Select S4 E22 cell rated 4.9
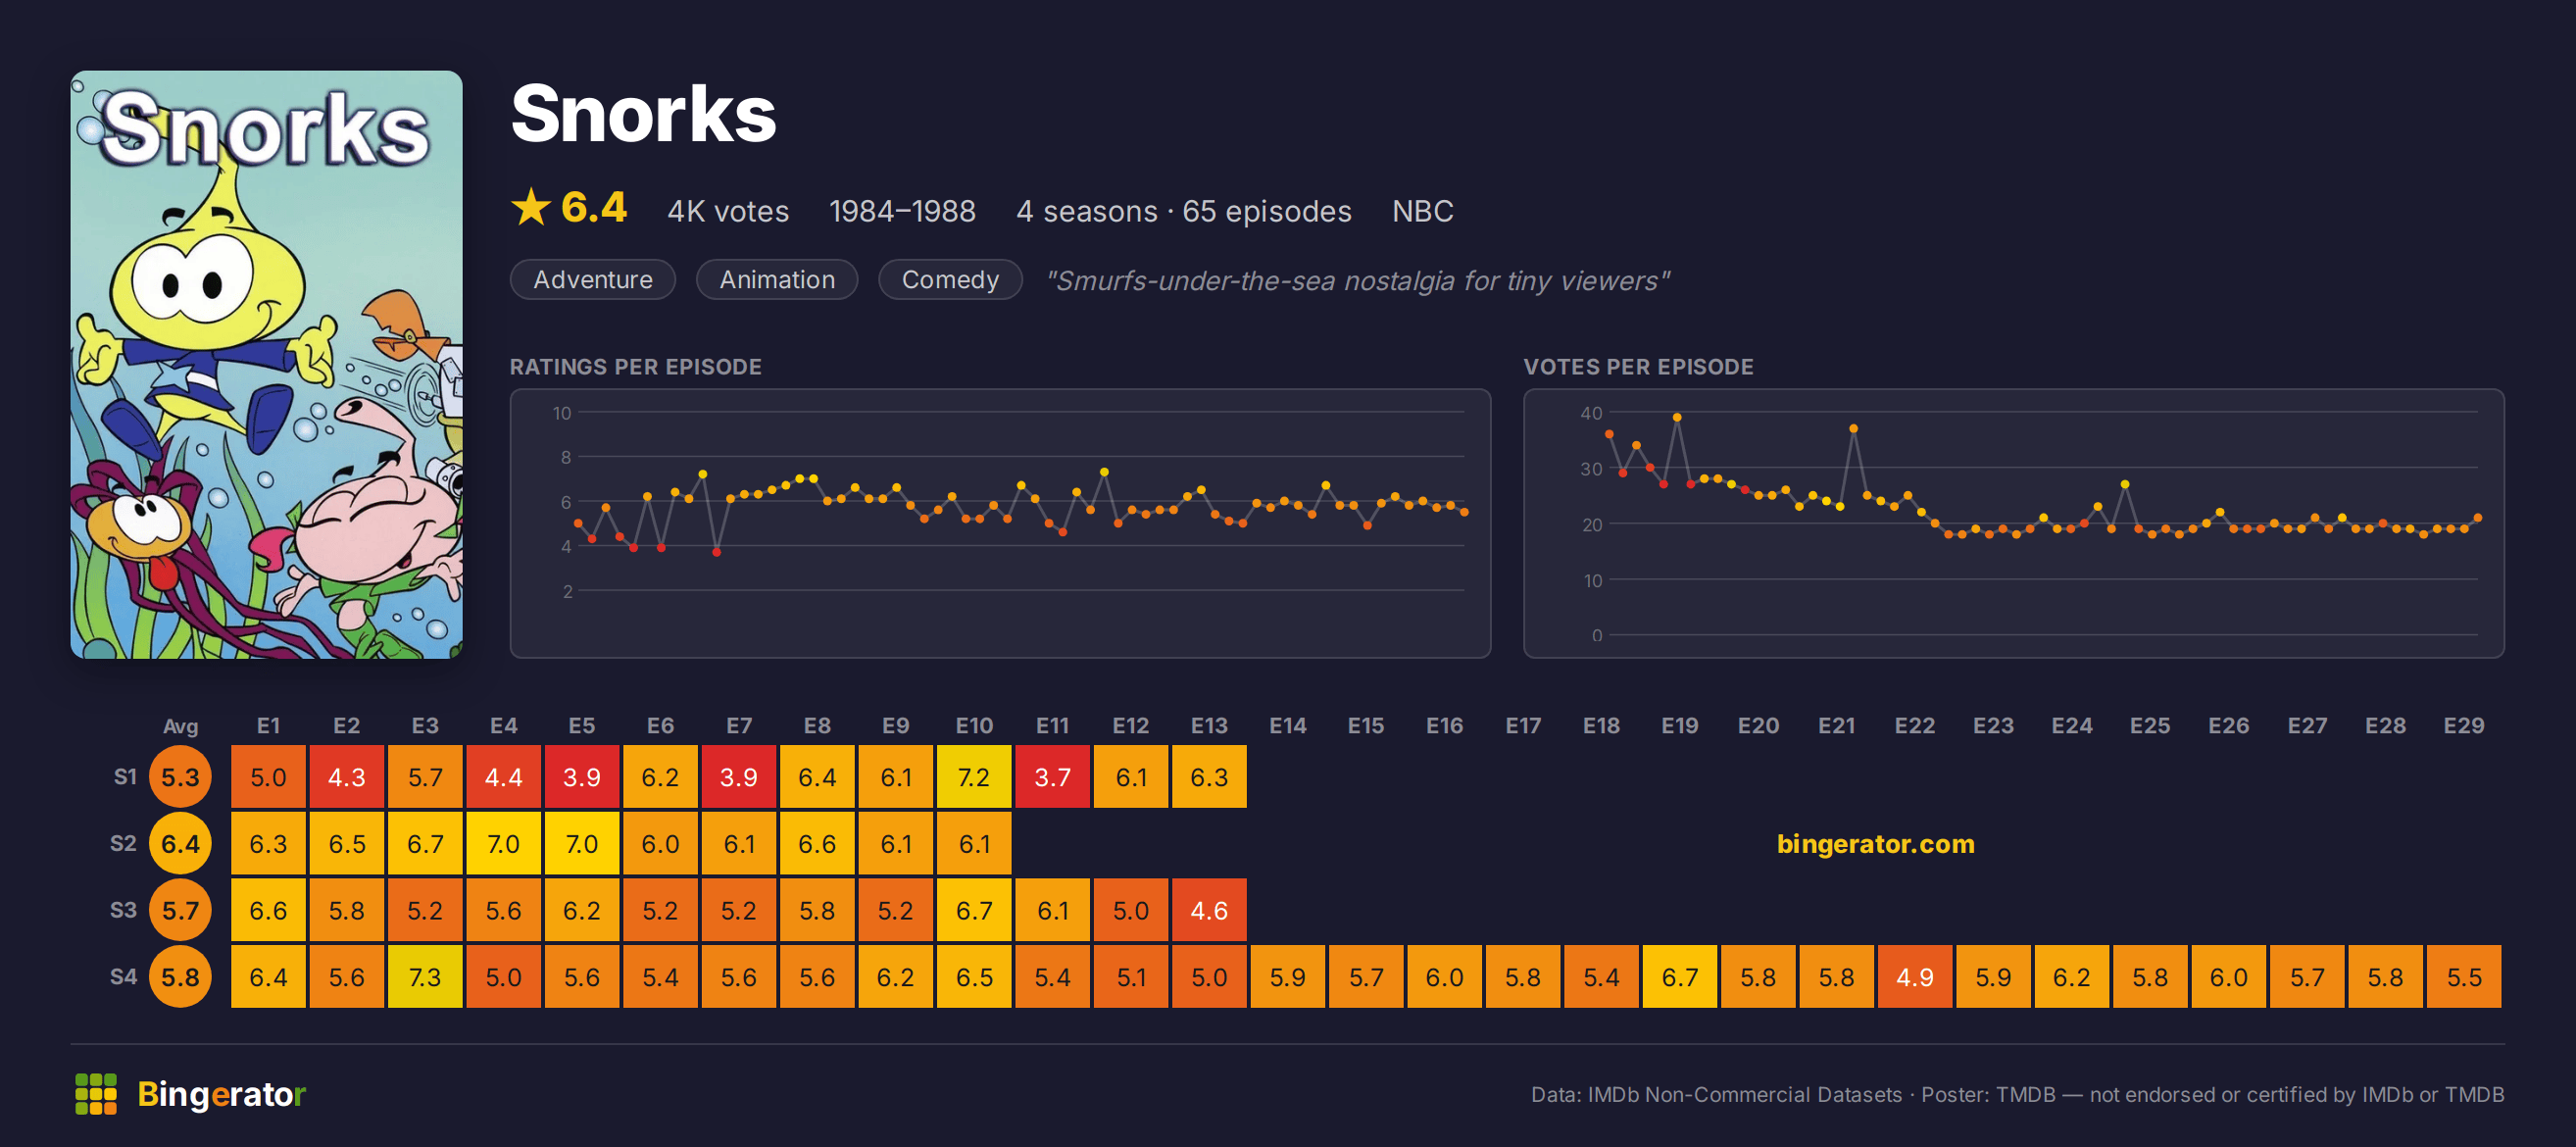The height and width of the screenshot is (1147, 2576). [x=1915, y=977]
